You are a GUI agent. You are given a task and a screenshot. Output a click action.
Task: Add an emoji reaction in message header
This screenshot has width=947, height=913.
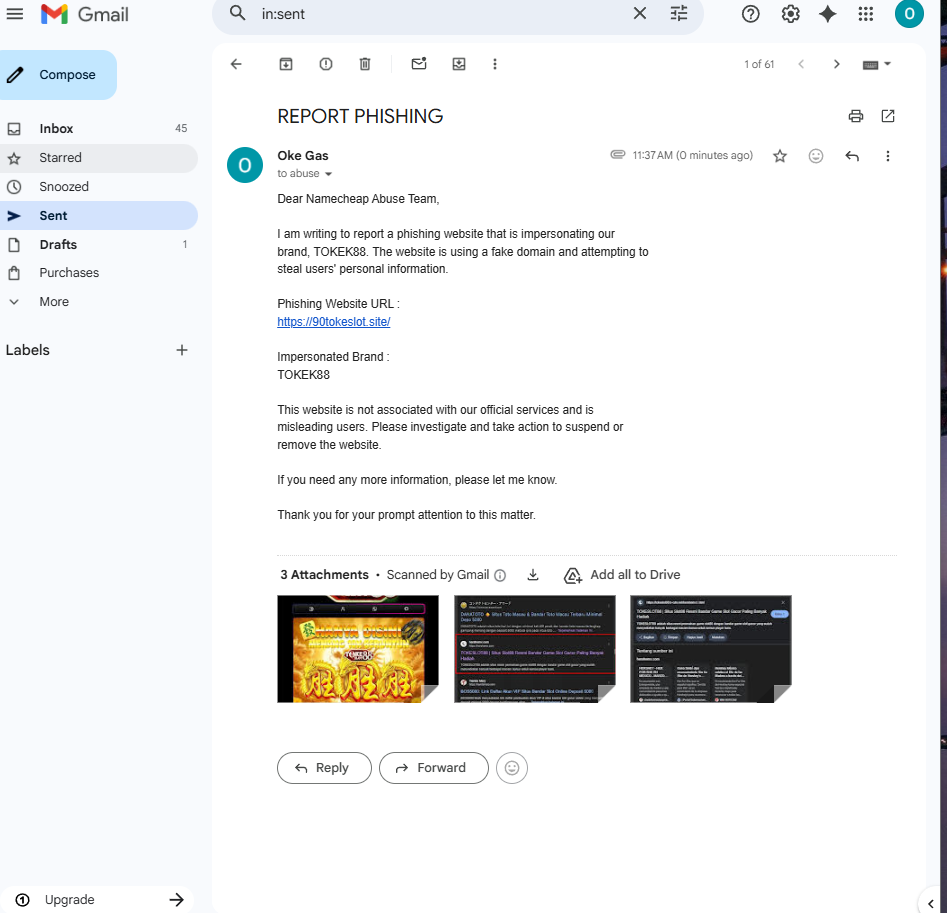[815, 156]
